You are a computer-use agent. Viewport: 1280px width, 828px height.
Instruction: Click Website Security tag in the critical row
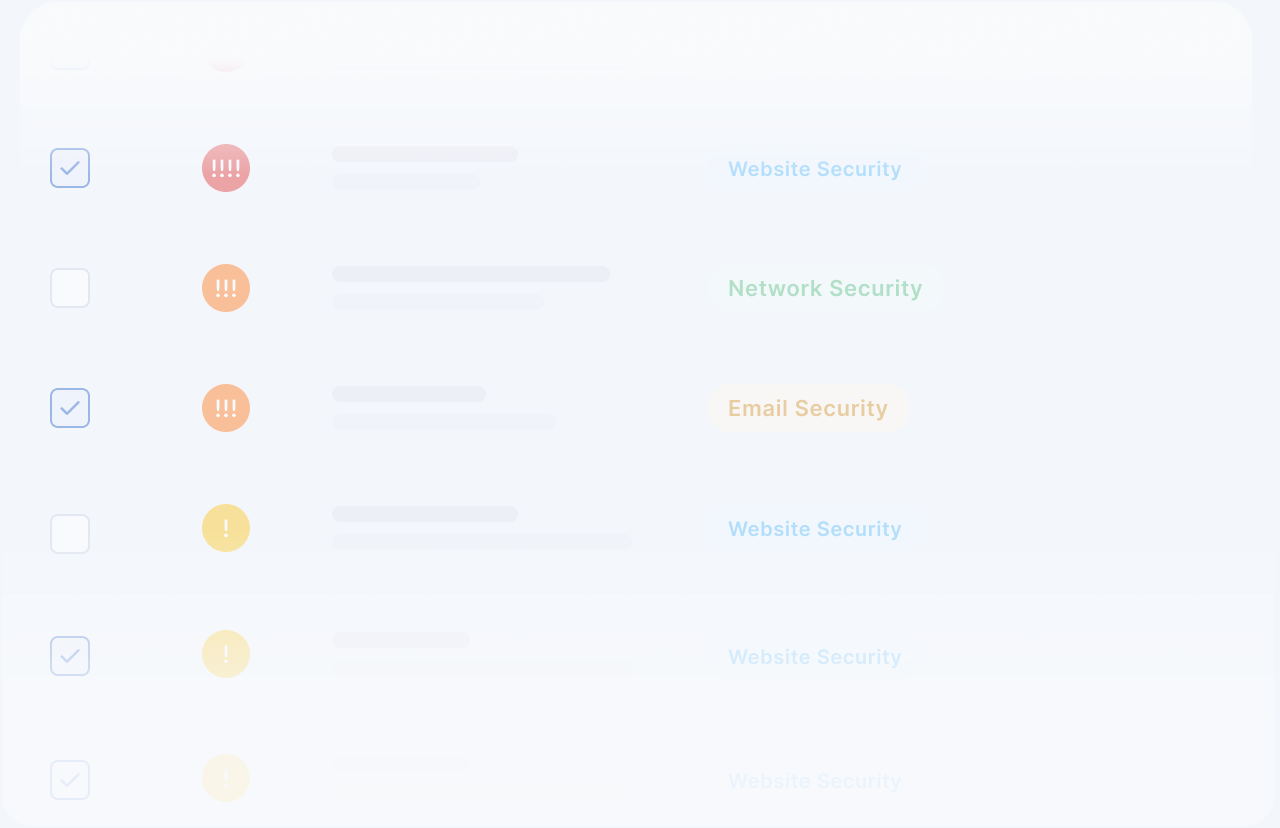pyautogui.click(x=815, y=169)
